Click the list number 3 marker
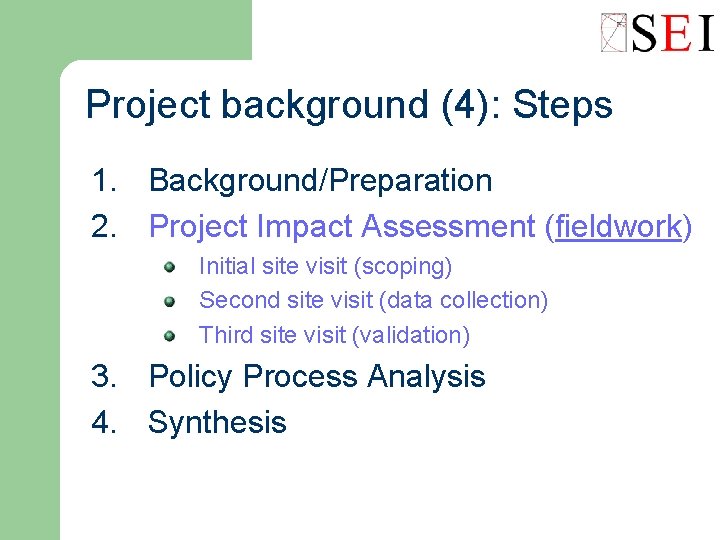The image size is (720, 540). click(103, 377)
